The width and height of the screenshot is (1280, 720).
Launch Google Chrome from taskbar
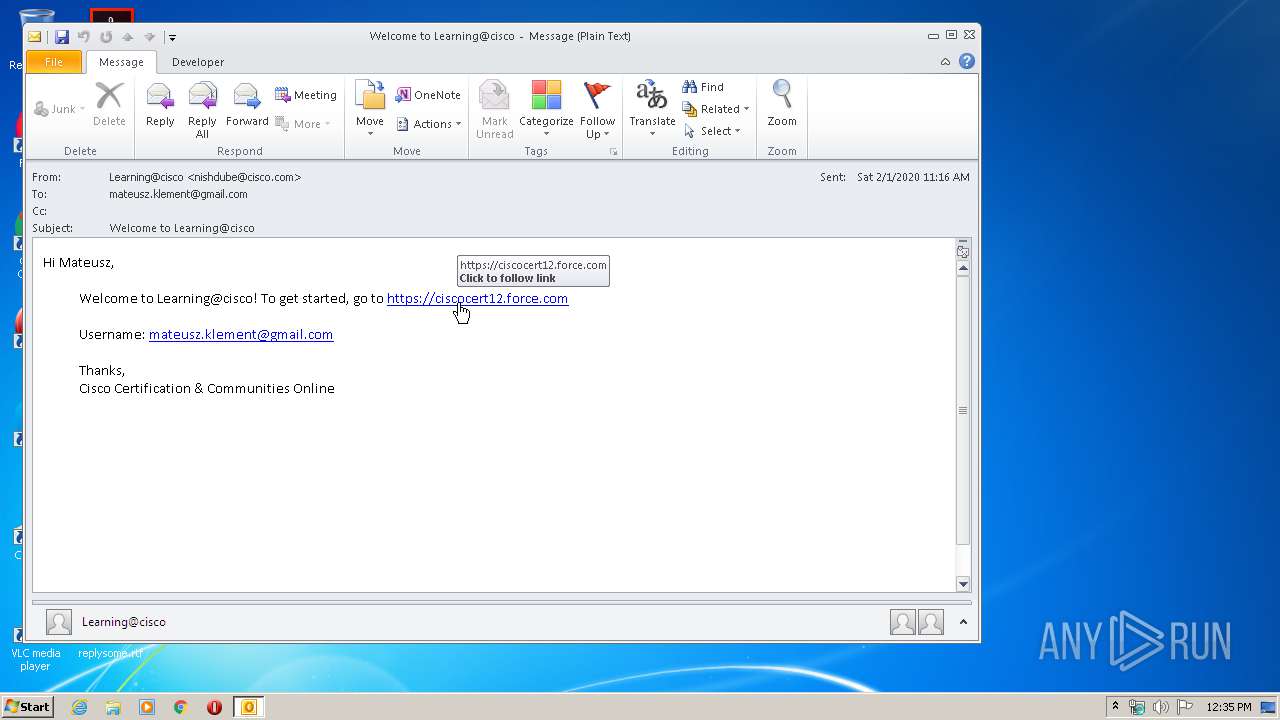point(181,707)
